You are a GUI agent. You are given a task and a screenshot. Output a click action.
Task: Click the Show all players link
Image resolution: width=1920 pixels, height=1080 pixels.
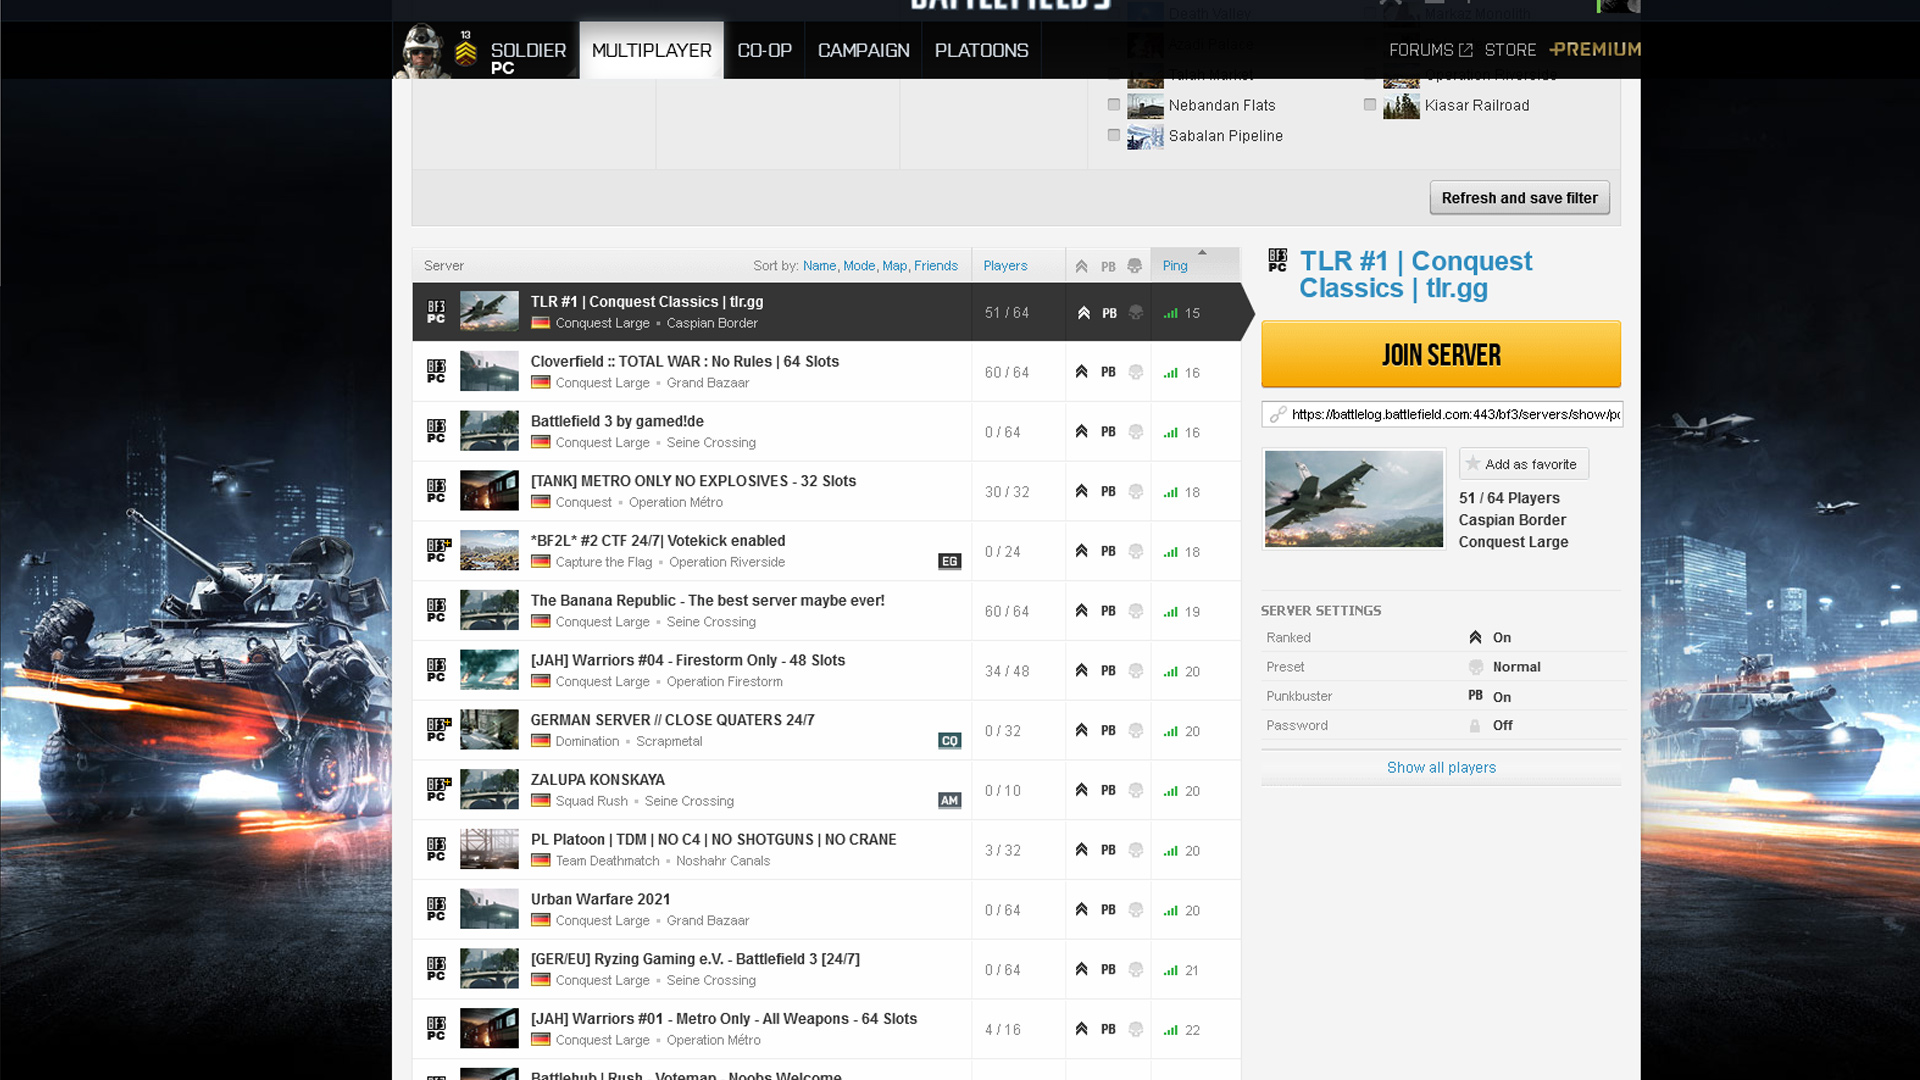tap(1441, 767)
